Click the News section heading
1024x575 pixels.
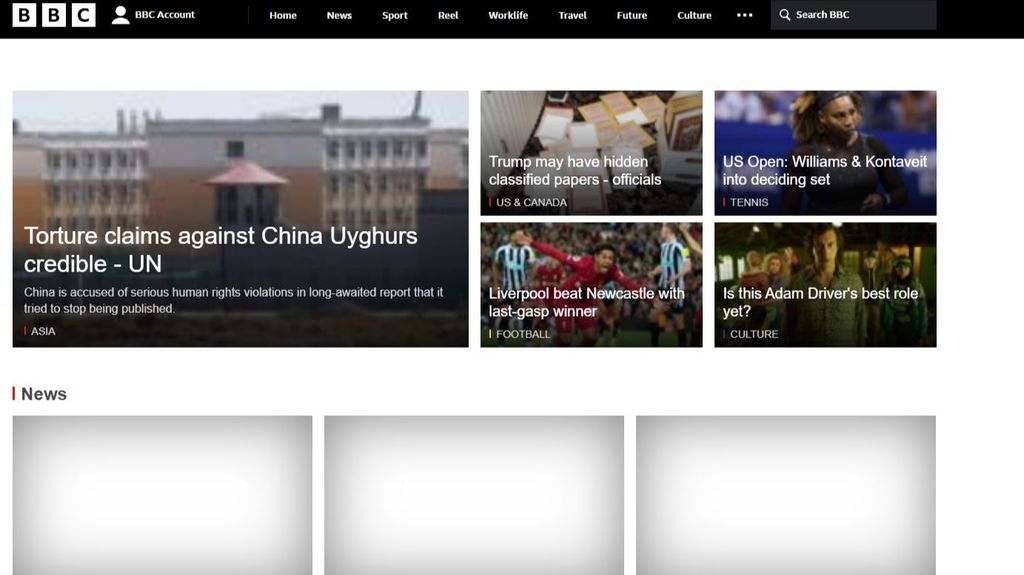pos(44,393)
